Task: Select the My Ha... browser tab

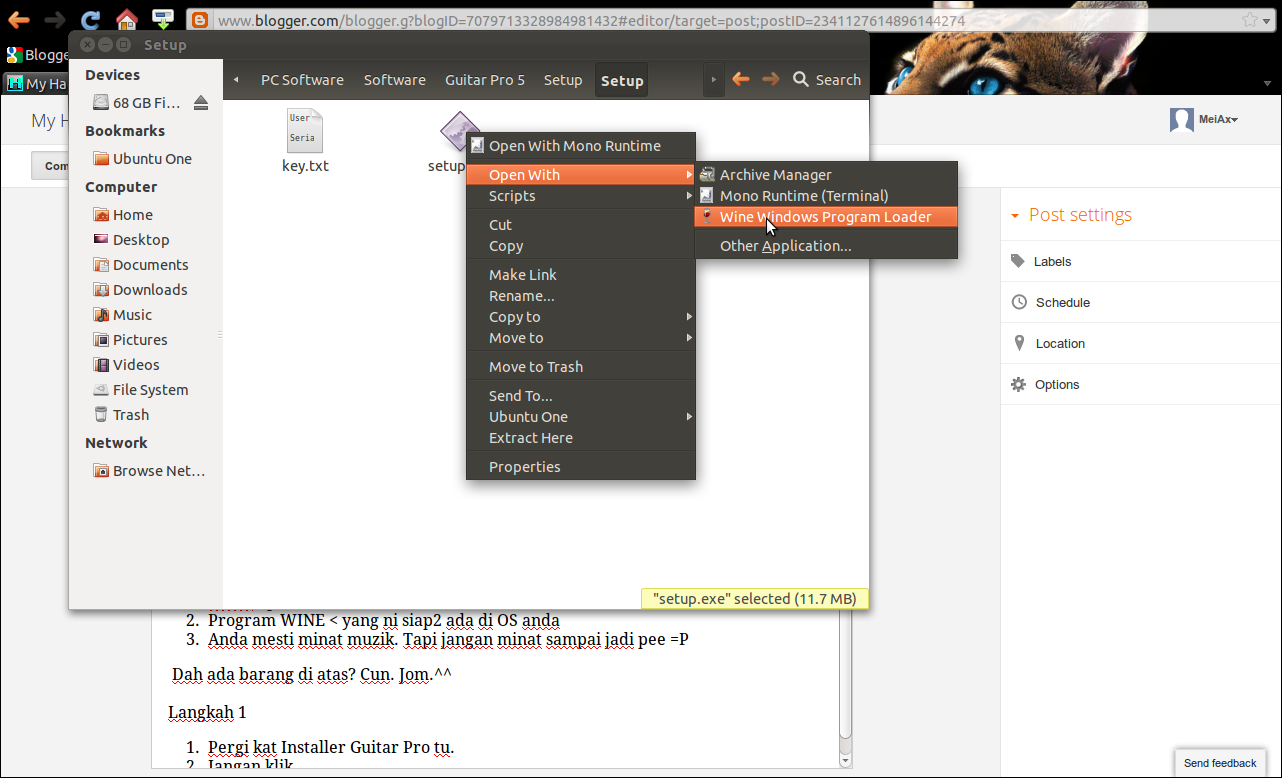Action: point(37,83)
